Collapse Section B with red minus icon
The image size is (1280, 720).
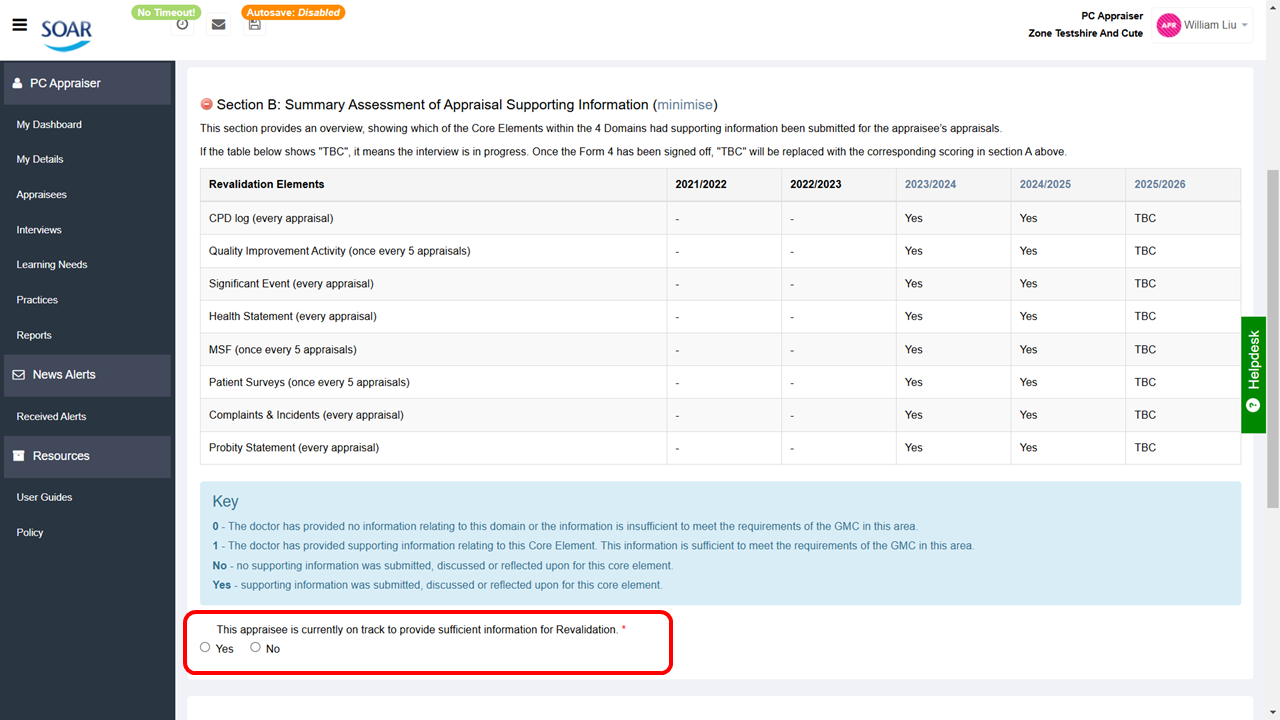click(206, 104)
